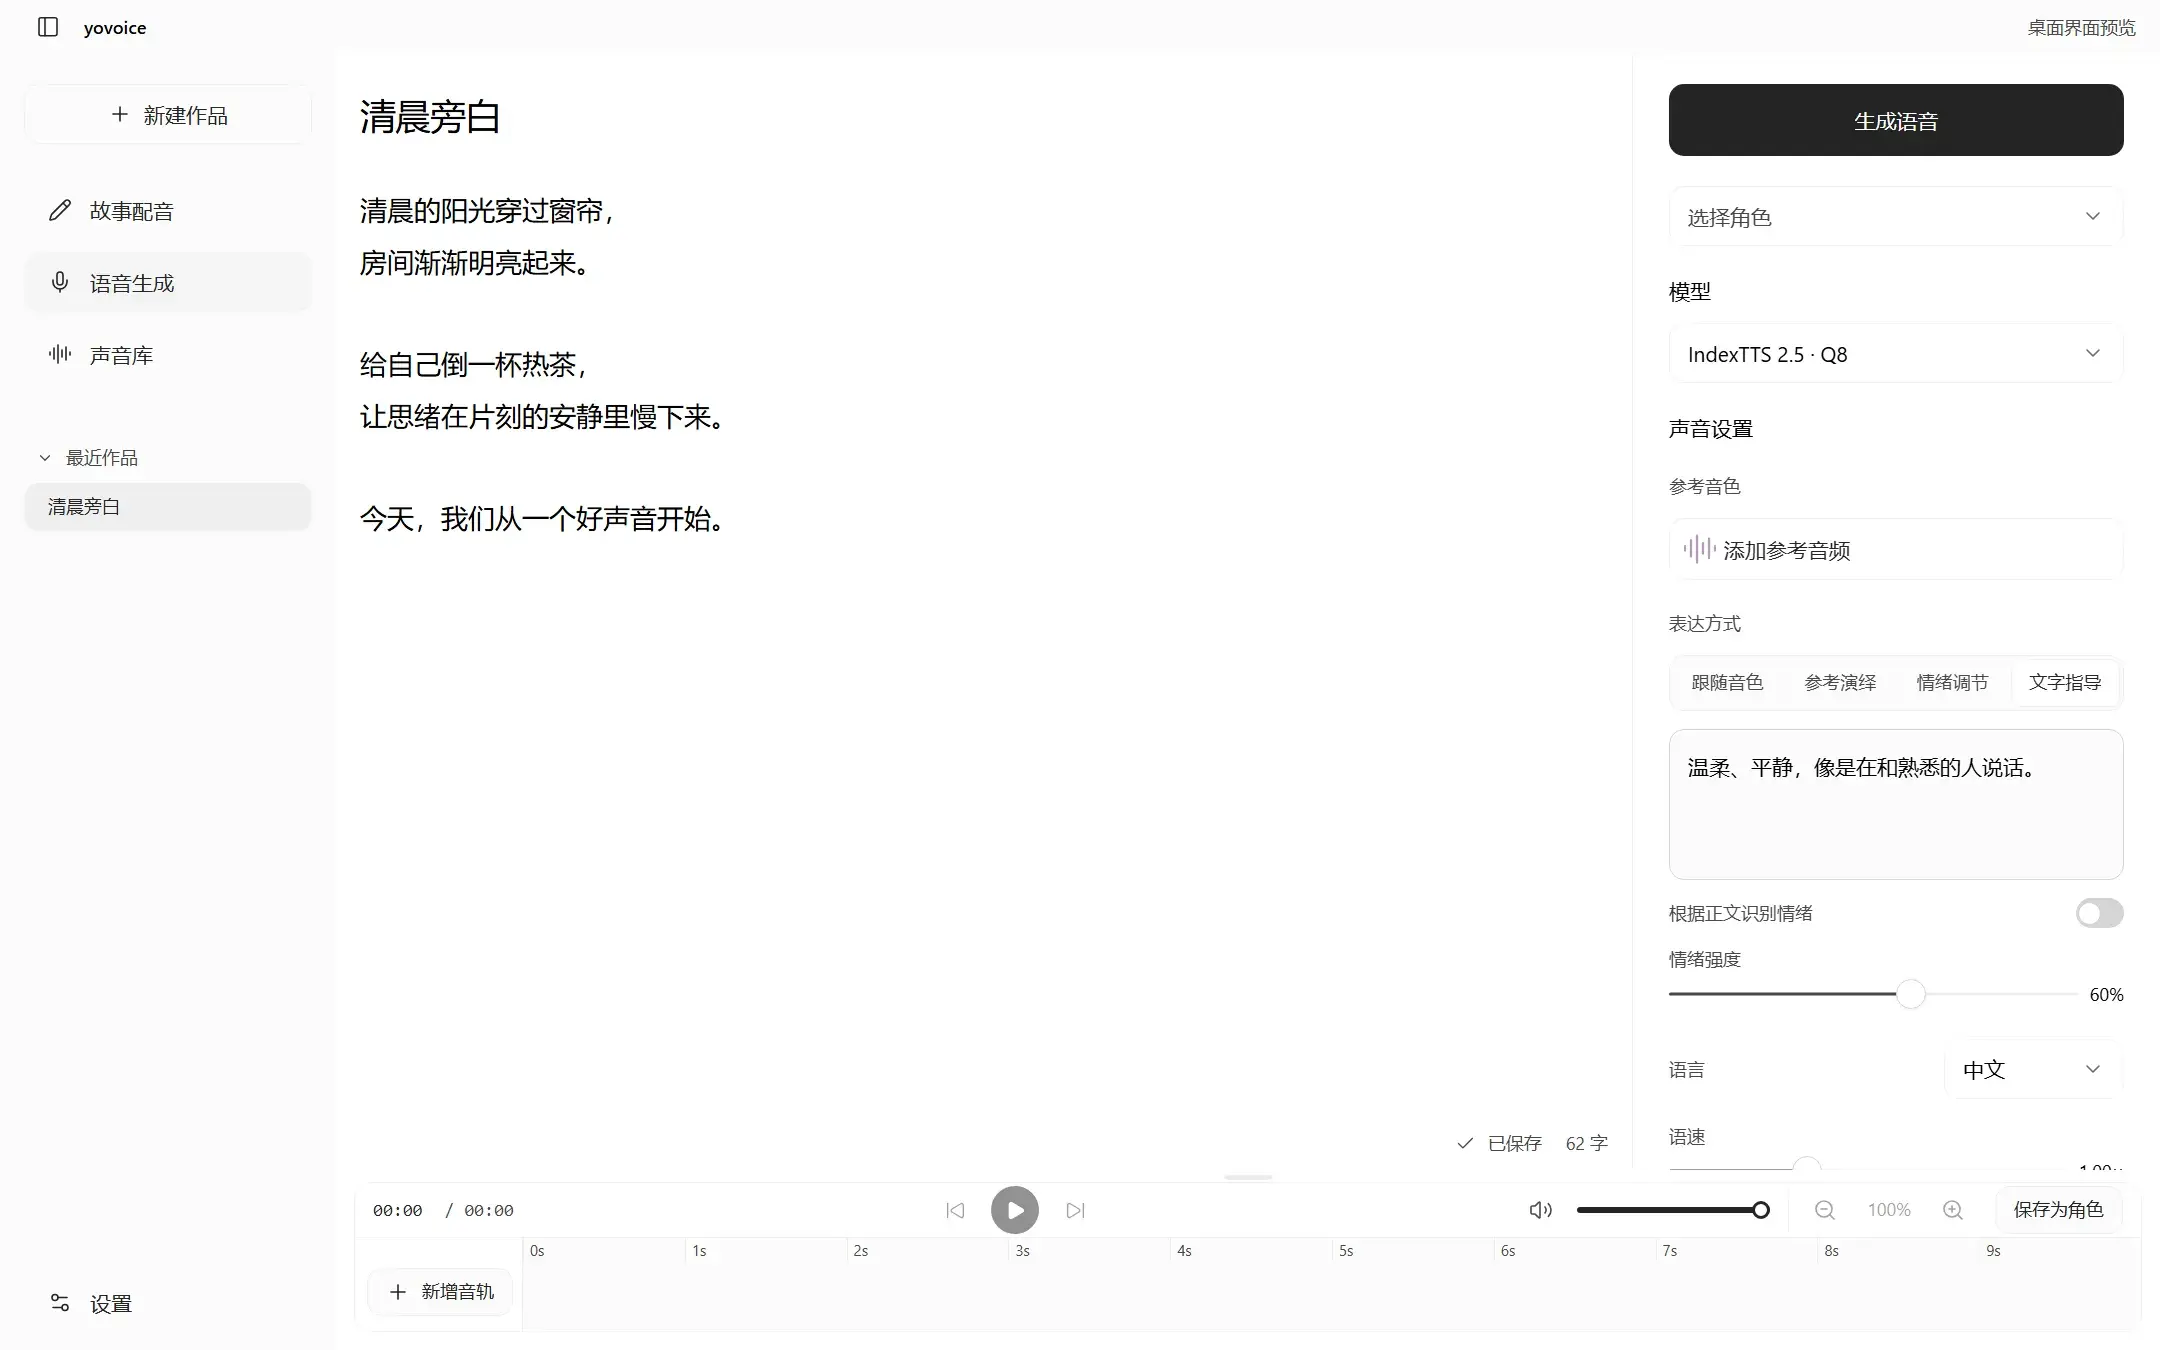Image resolution: width=2160 pixels, height=1350 pixels.
Task: Toggle 根据正文识别情绪 switch
Action: pos(2099,913)
